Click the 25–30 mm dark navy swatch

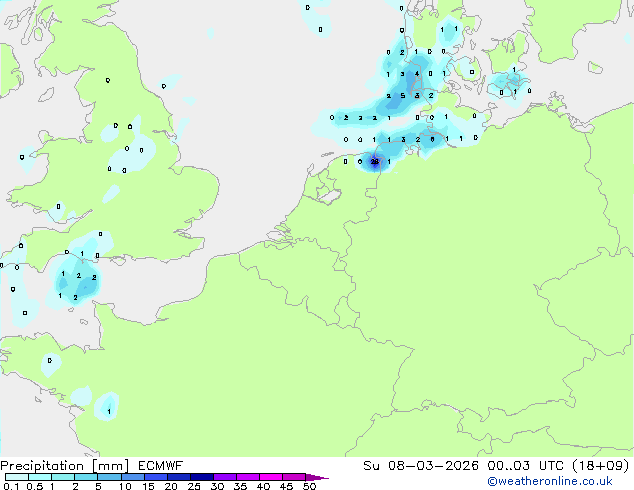point(202,477)
